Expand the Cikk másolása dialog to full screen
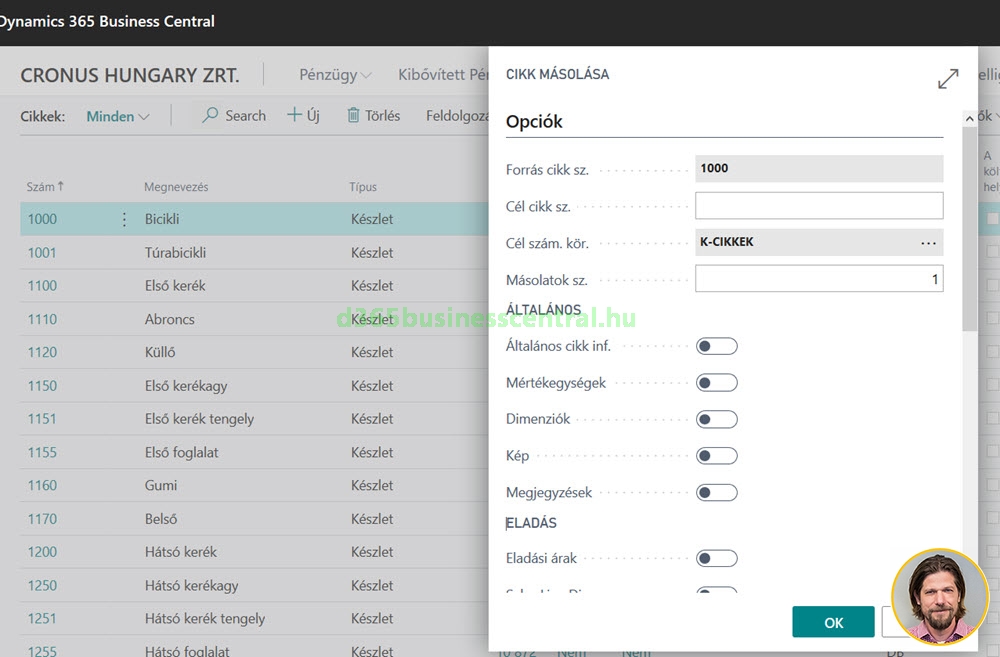This screenshot has height=657, width=1000. point(948,79)
